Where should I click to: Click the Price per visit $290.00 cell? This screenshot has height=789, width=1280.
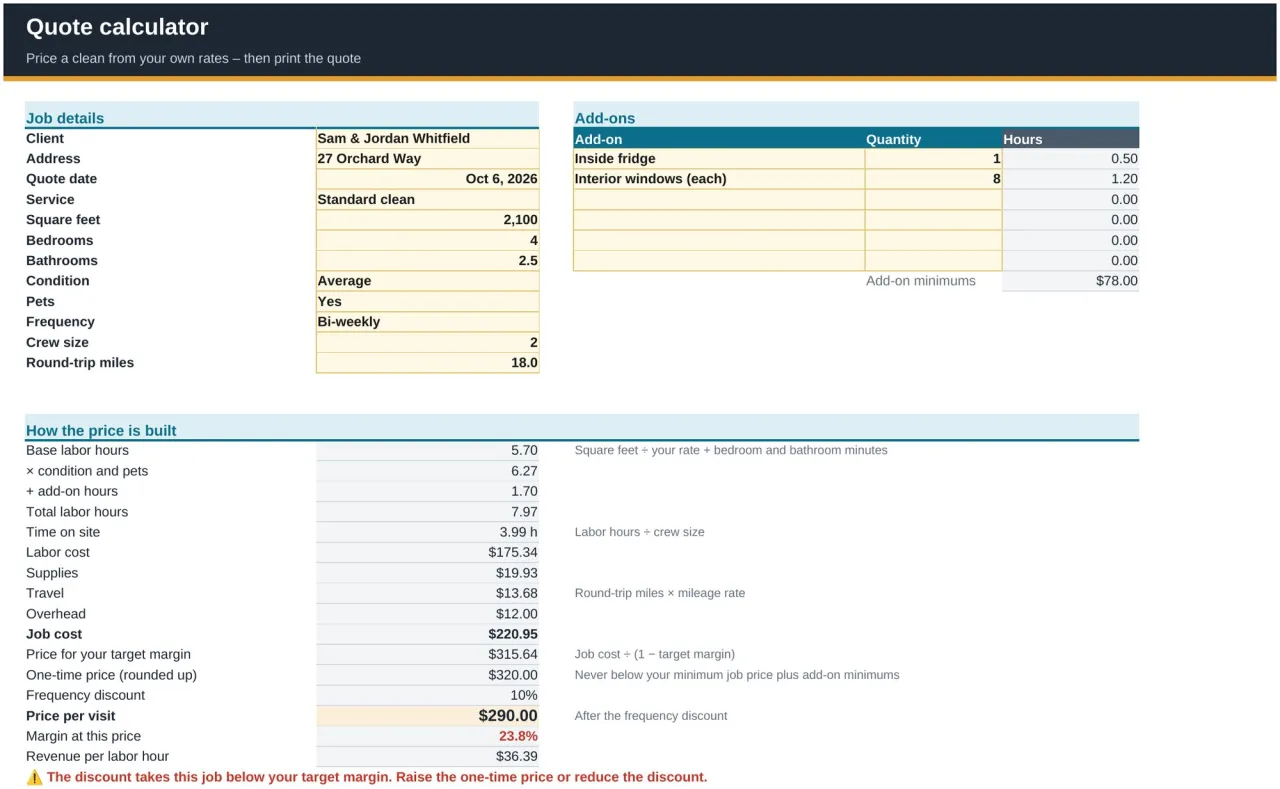click(427, 716)
